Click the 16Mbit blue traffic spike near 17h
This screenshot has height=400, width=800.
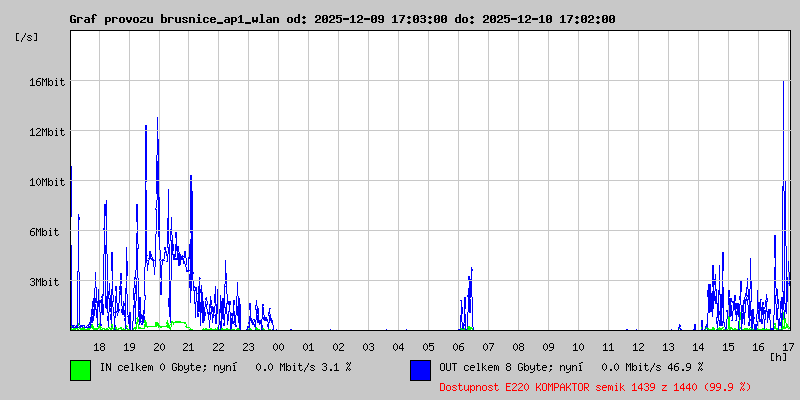[784, 204]
